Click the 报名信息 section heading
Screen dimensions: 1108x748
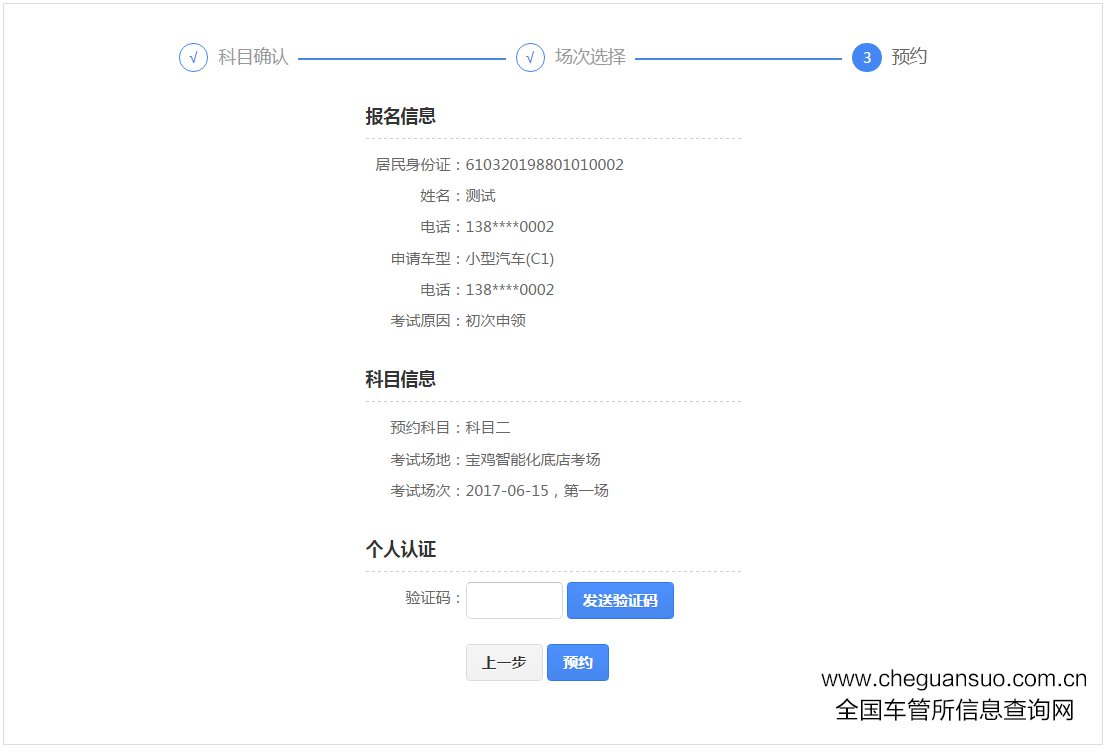tap(400, 117)
